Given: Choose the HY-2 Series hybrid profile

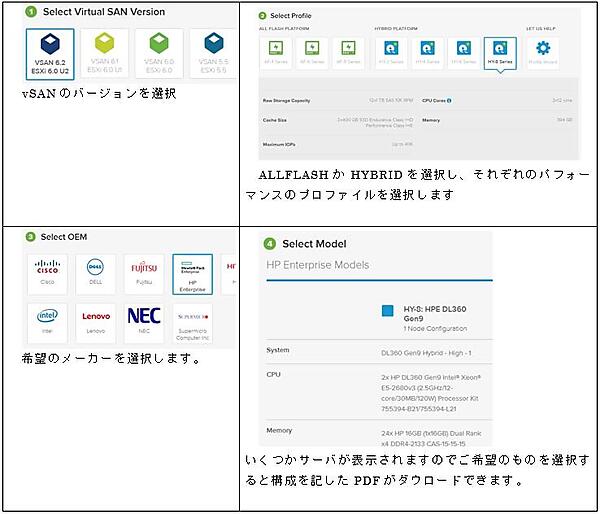Looking at the screenshot, I should tap(391, 53).
